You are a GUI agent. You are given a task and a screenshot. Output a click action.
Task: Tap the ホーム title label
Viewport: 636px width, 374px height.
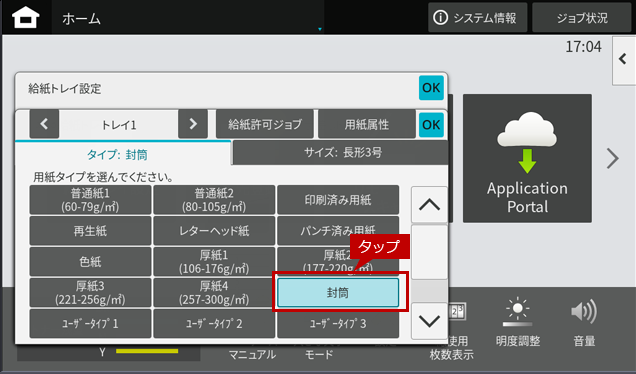tap(81, 18)
